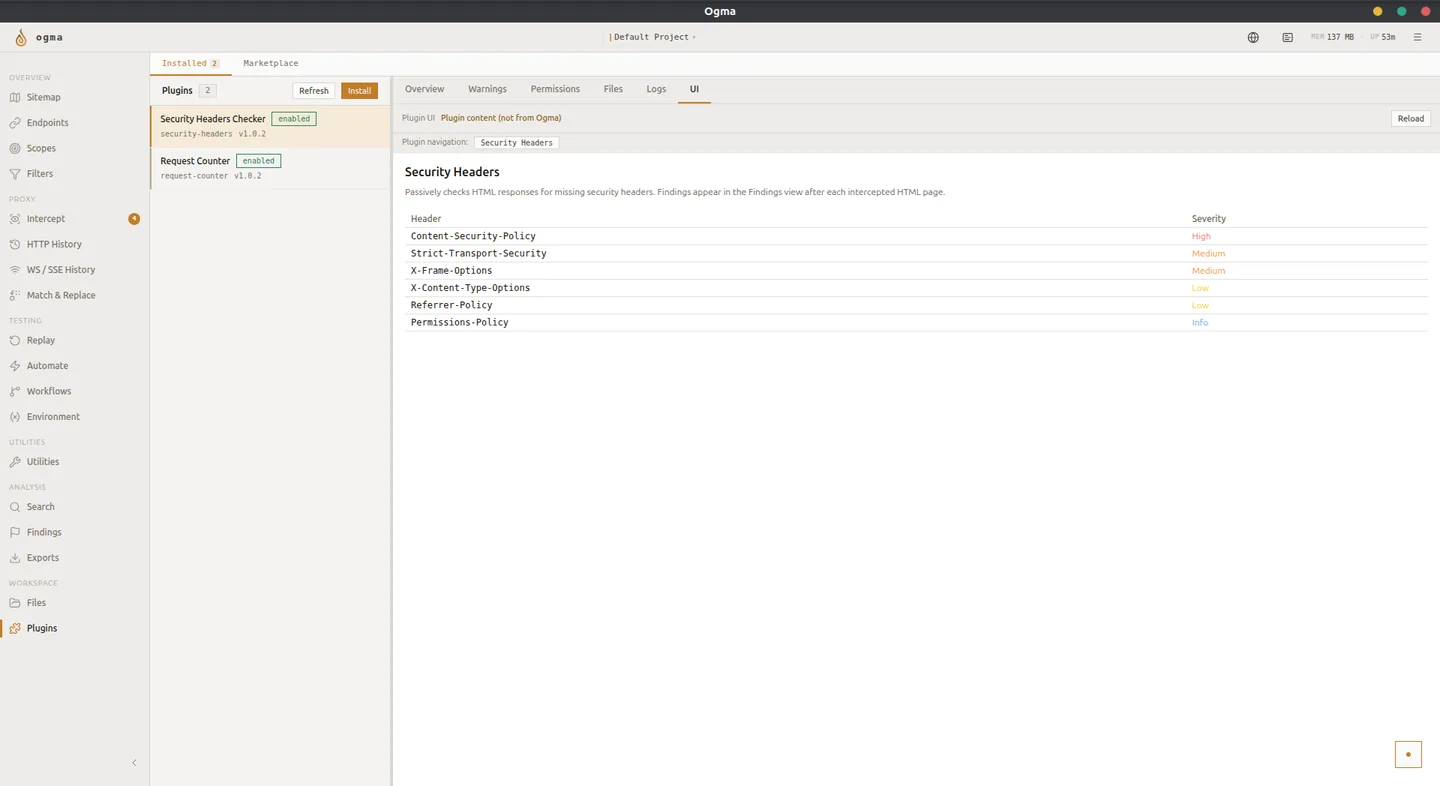The image size is (1440, 786).
Task: Open the Default Project dropdown
Action: (x=652, y=37)
